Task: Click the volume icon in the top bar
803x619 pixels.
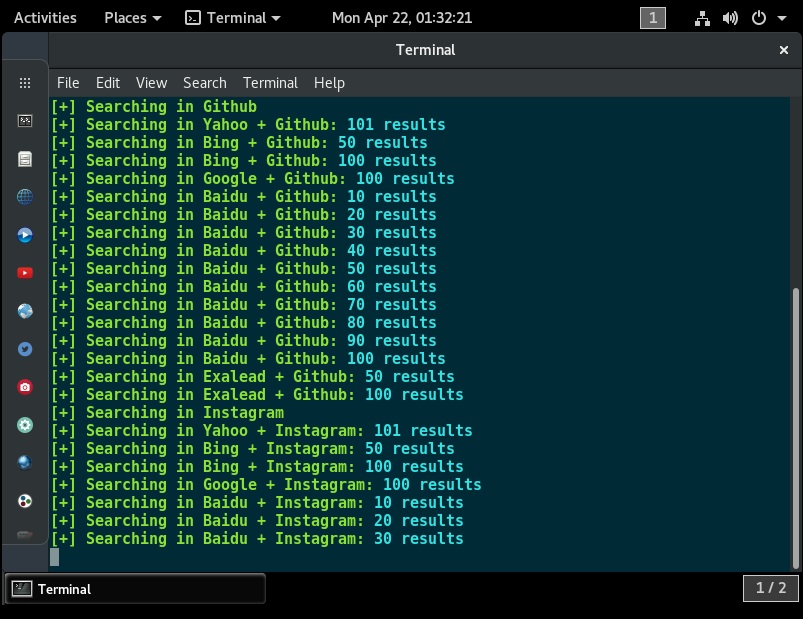Action: coord(729,17)
